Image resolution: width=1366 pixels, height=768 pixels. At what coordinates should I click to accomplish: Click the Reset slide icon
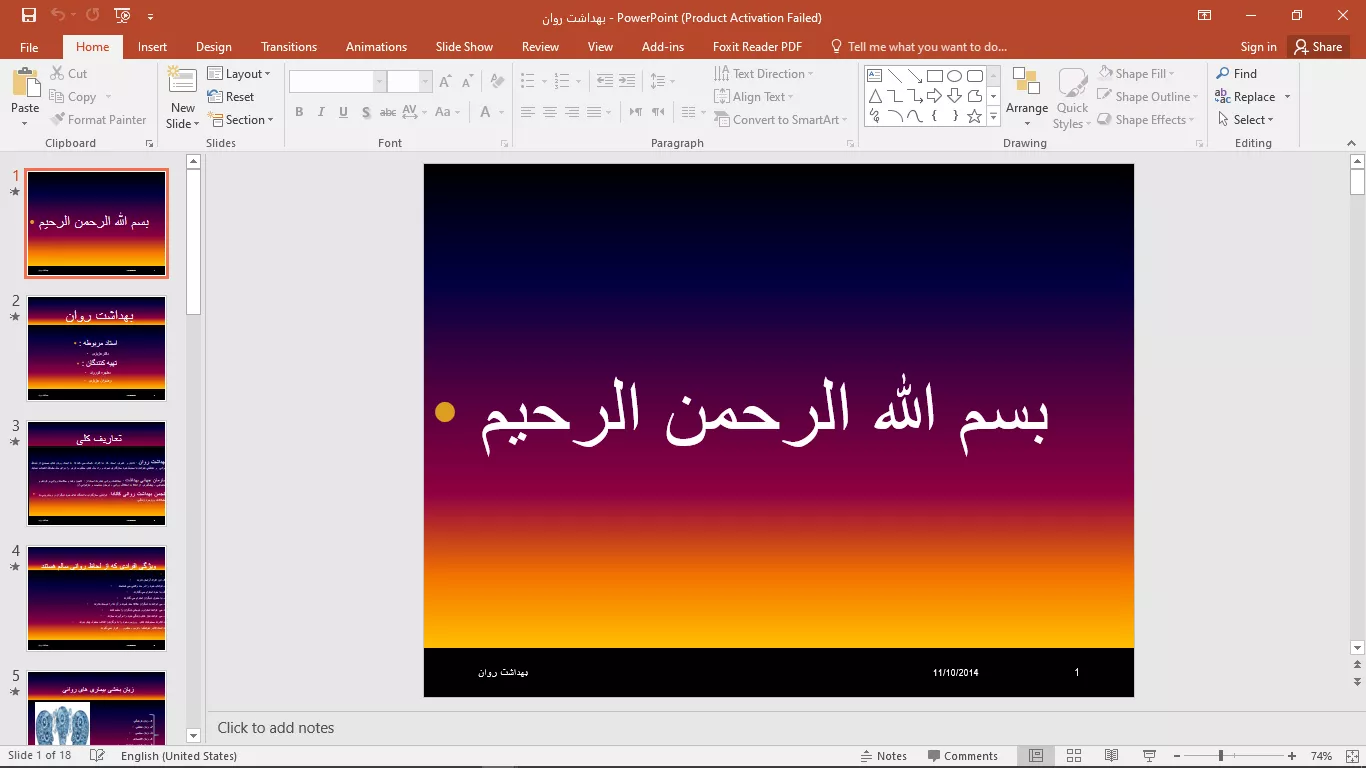point(215,97)
